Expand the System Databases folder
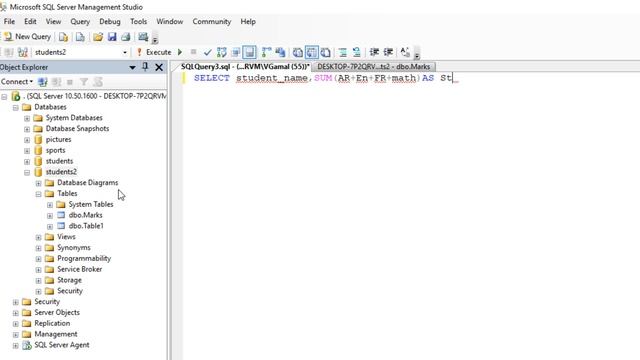The width and height of the screenshot is (640, 360). (x=27, y=118)
